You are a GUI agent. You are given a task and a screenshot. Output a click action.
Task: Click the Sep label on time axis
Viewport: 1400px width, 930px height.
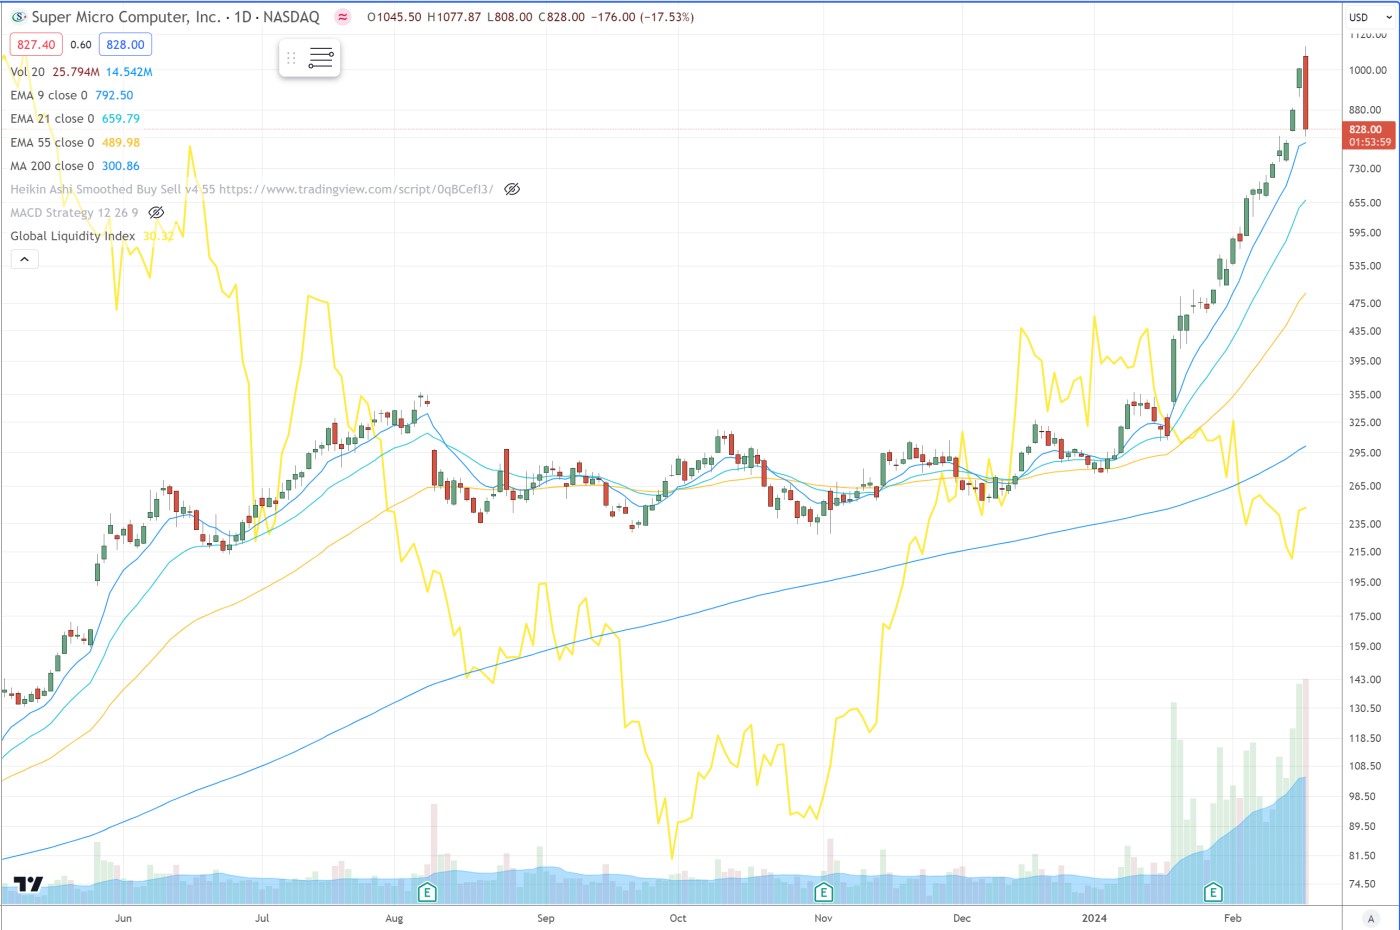click(546, 918)
